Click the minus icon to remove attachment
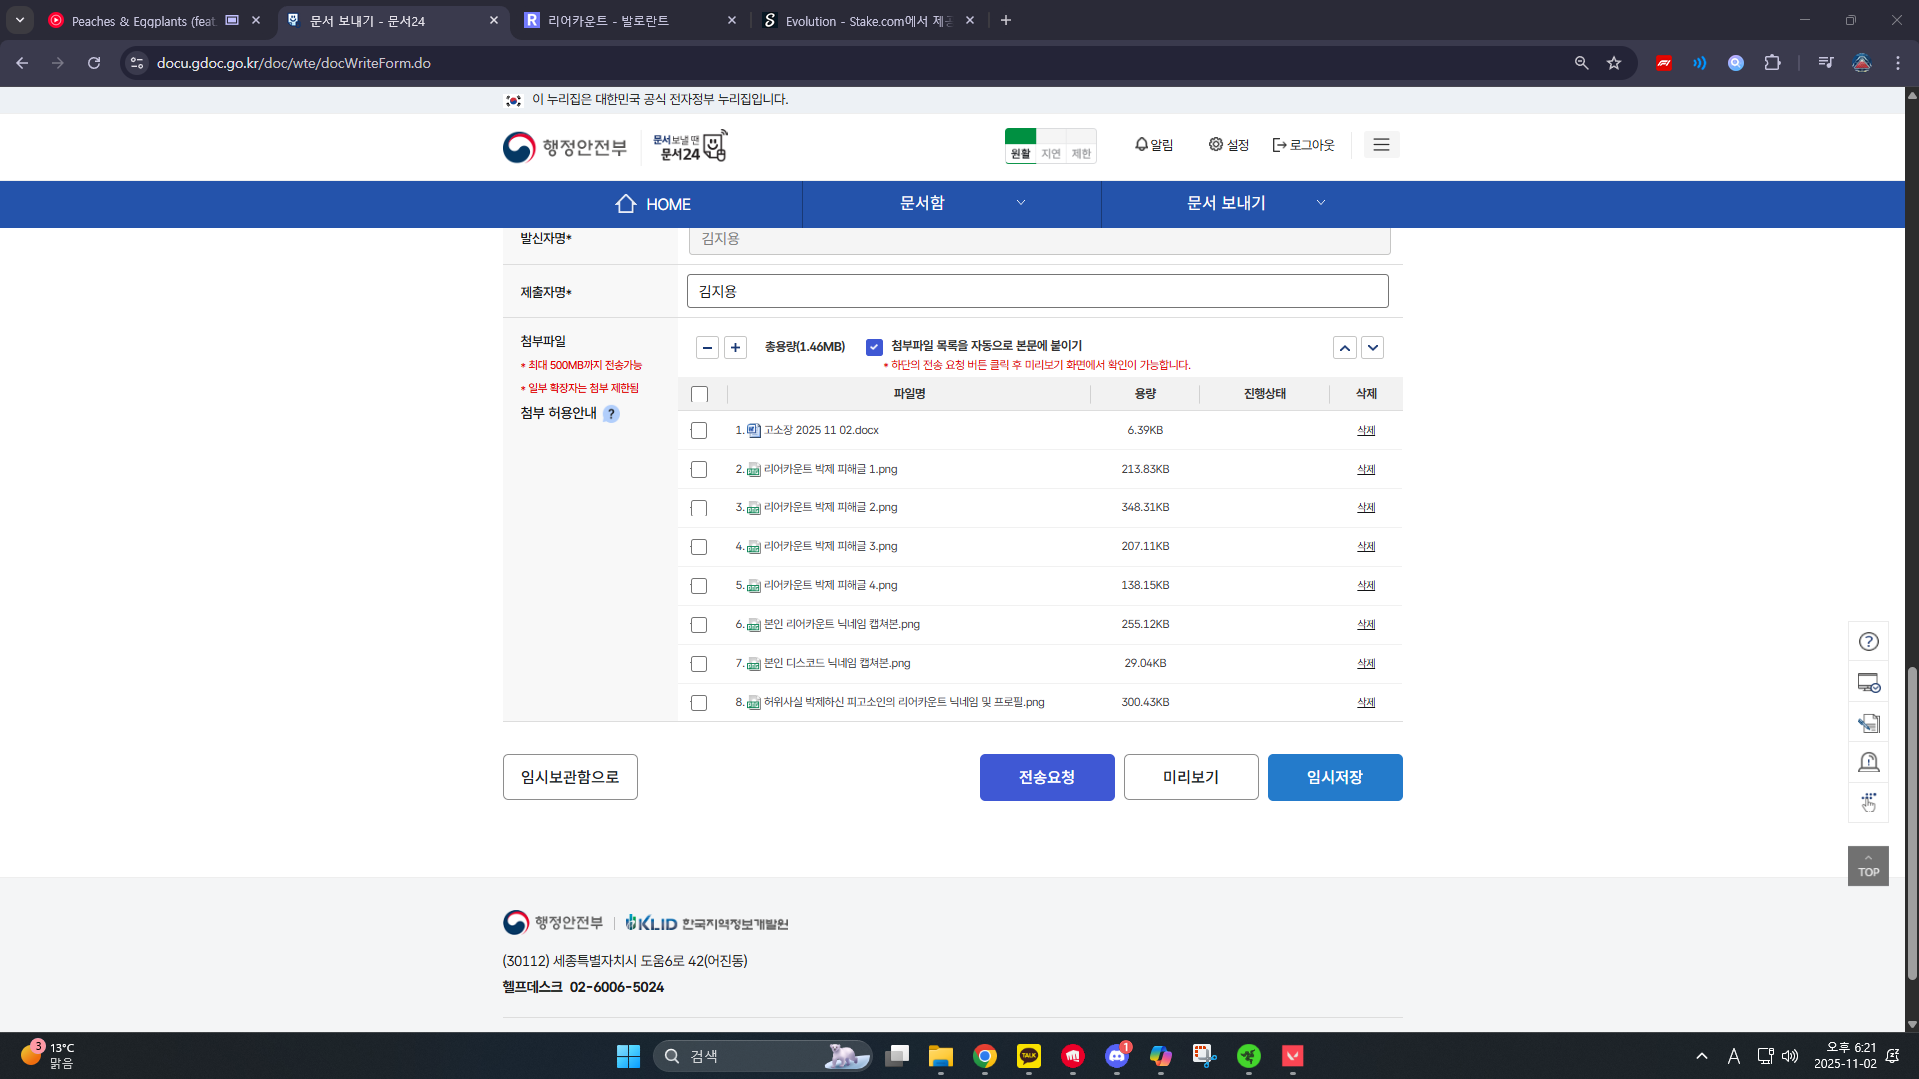Screen dimensions: 1919x1079 pos(707,347)
